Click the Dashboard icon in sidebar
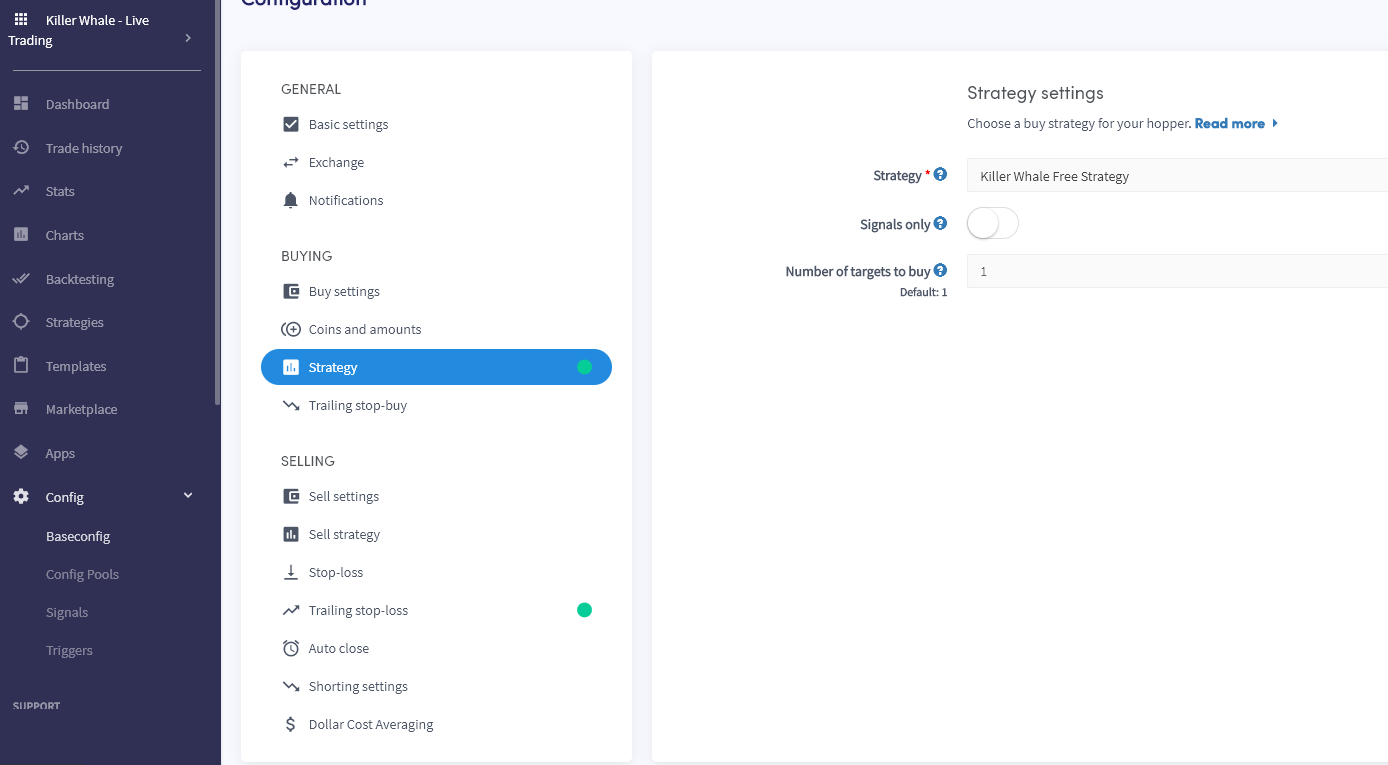 click(21, 104)
